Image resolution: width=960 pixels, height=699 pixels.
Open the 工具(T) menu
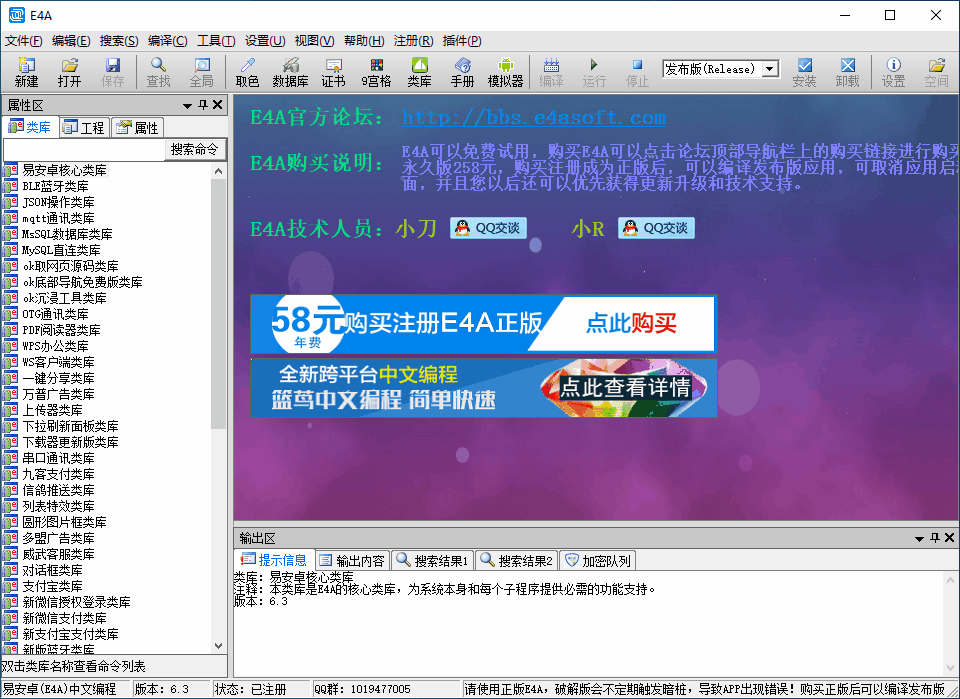(216, 41)
